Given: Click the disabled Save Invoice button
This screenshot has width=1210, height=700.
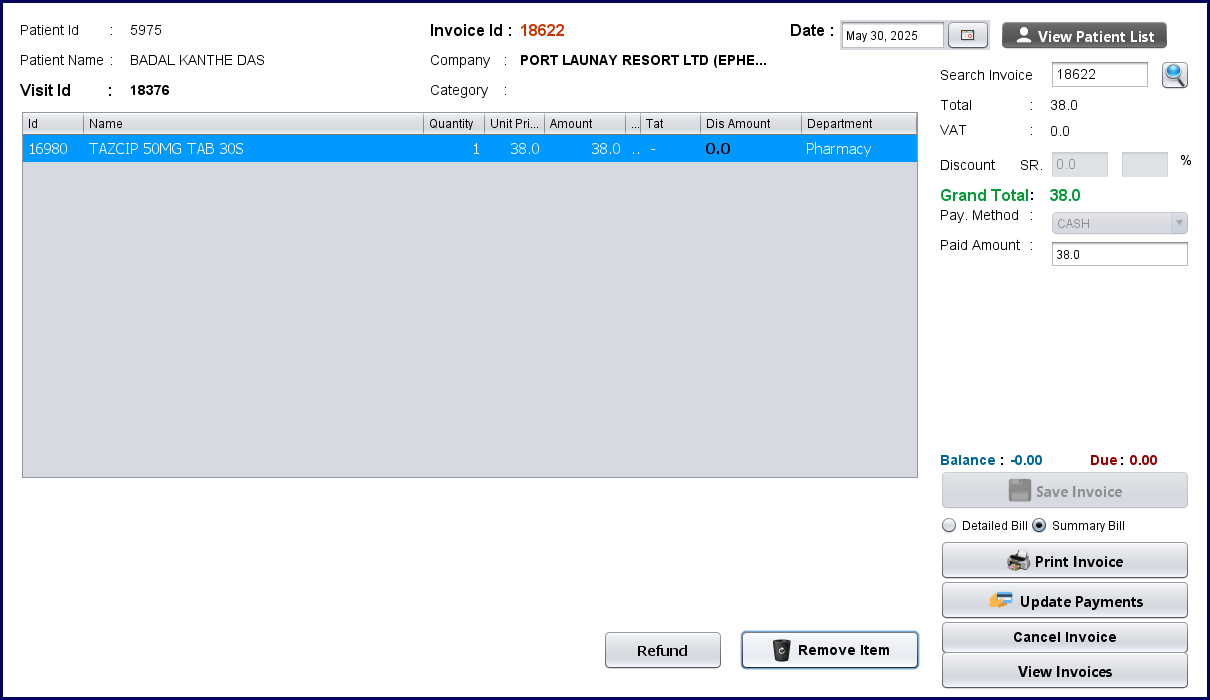Looking at the screenshot, I should coord(1064,491).
